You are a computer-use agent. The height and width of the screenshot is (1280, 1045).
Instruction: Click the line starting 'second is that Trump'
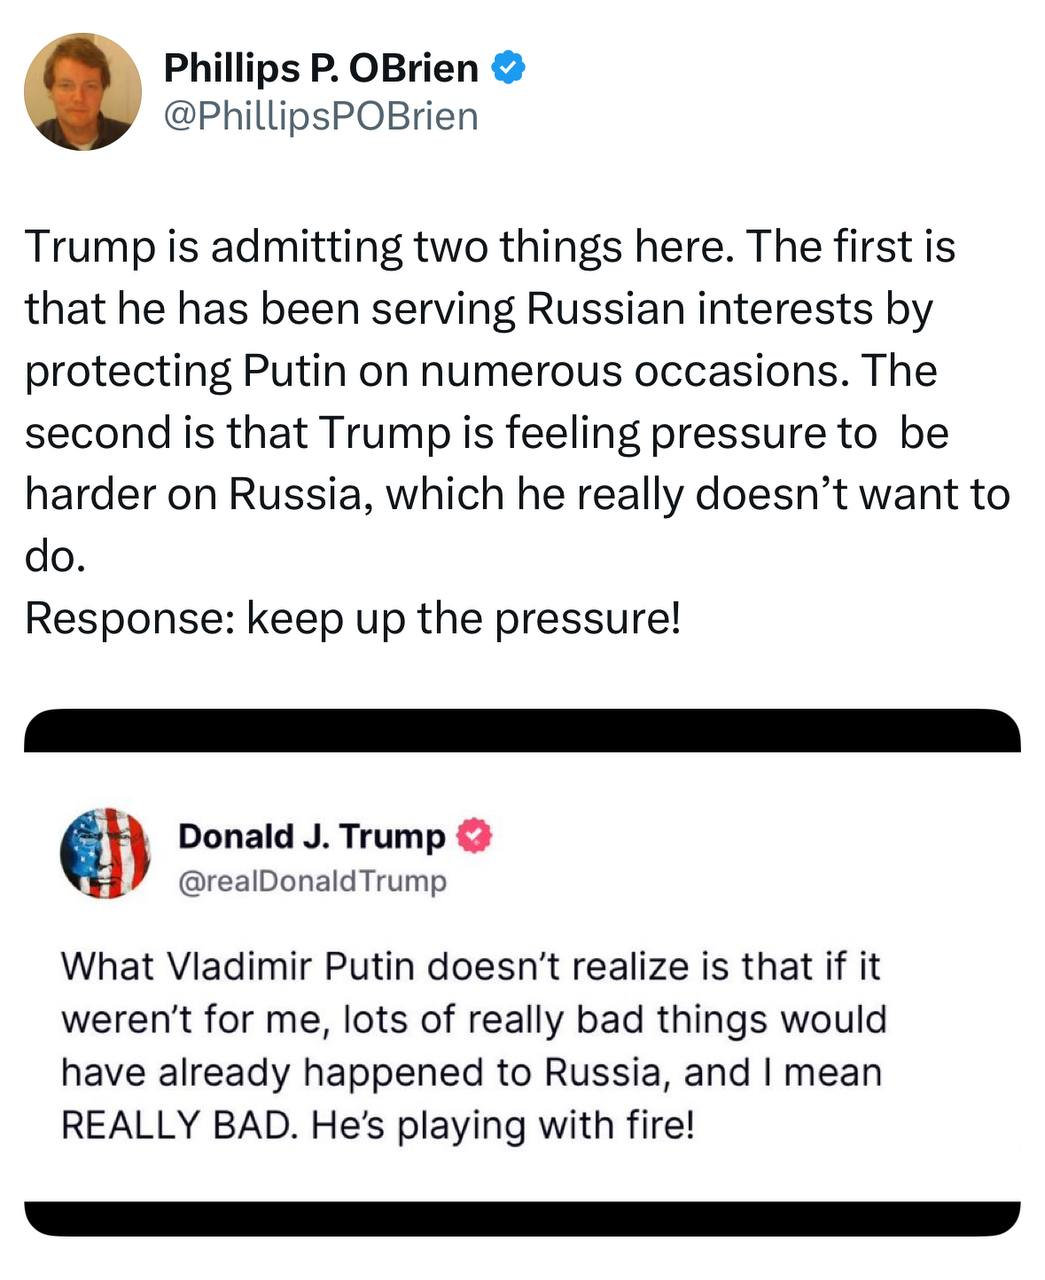tap(486, 432)
